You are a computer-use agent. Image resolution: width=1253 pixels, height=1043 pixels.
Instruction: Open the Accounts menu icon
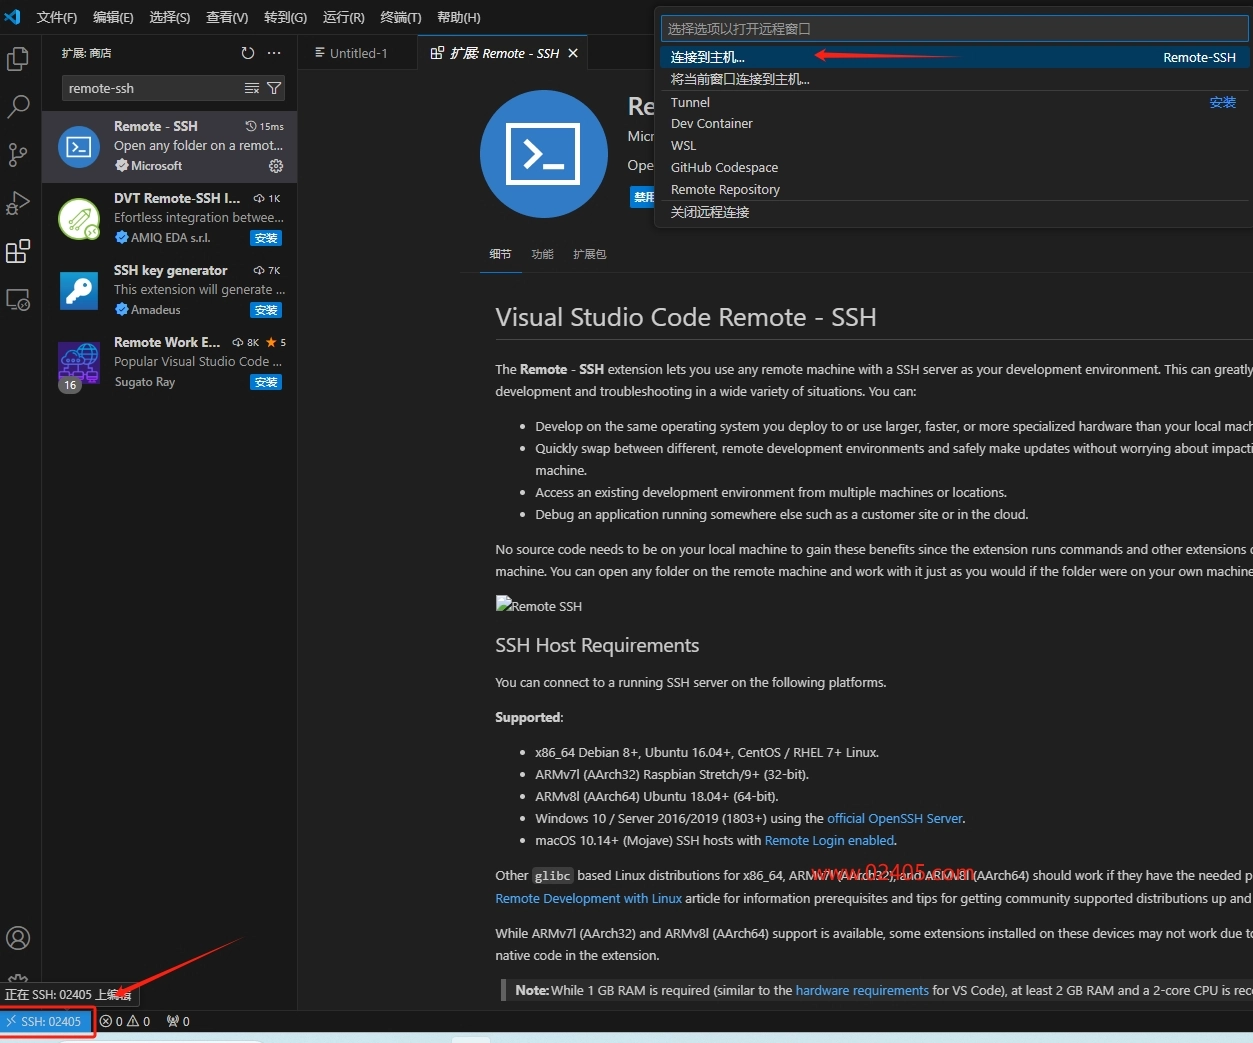[x=18, y=938]
